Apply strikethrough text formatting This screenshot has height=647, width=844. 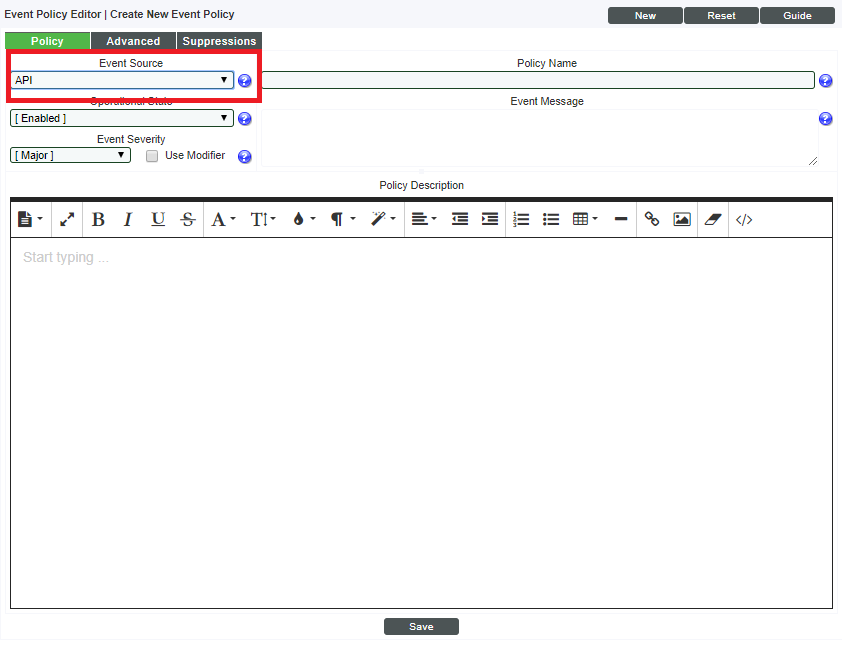(x=188, y=219)
